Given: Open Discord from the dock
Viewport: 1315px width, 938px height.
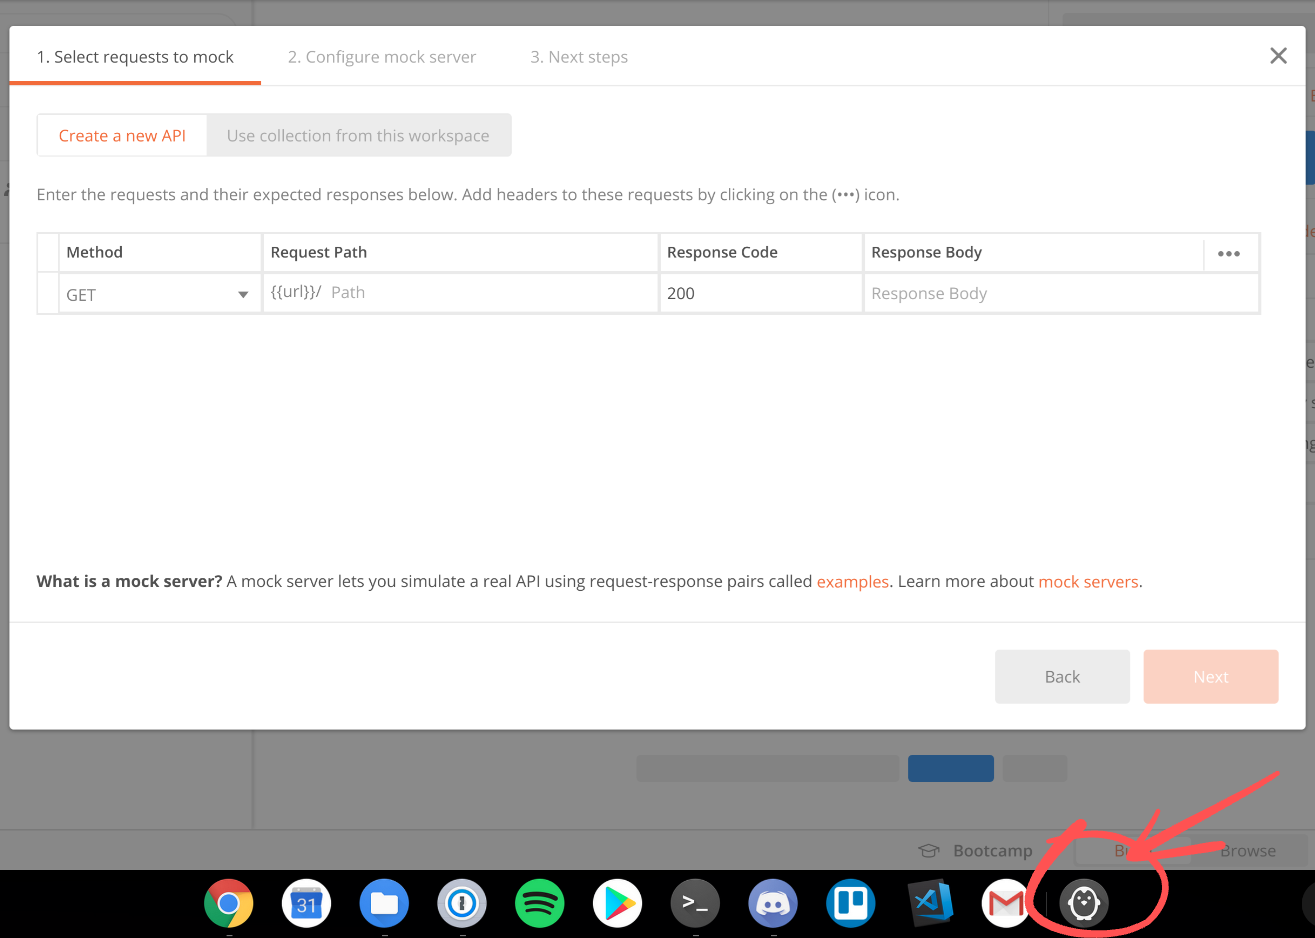Looking at the screenshot, I should [773, 902].
